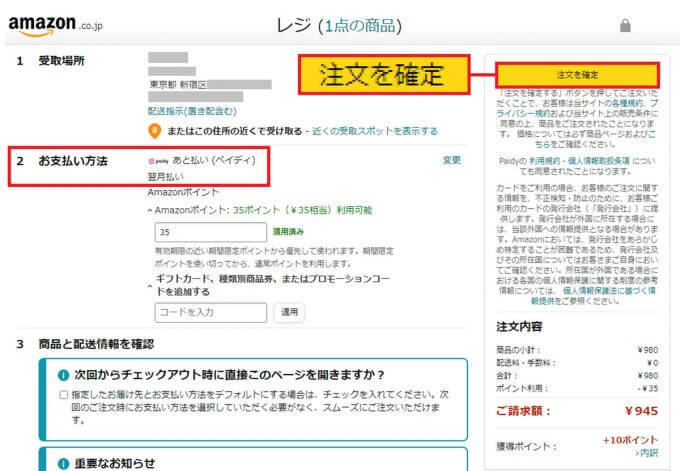
Task: Click the あと払い (ペイディ) payment text
Action: click(x=214, y=160)
